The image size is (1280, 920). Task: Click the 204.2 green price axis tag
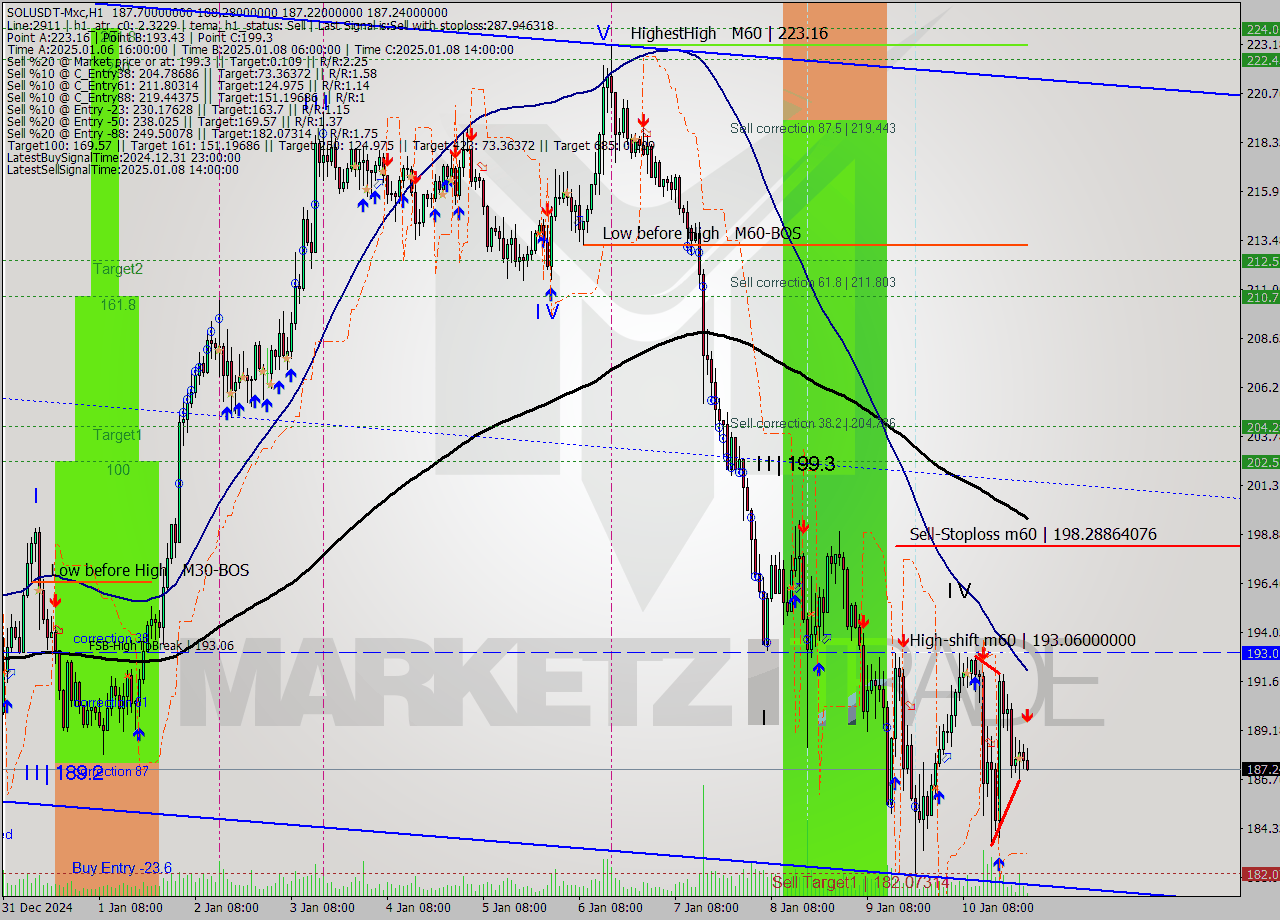click(x=1260, y=426)
